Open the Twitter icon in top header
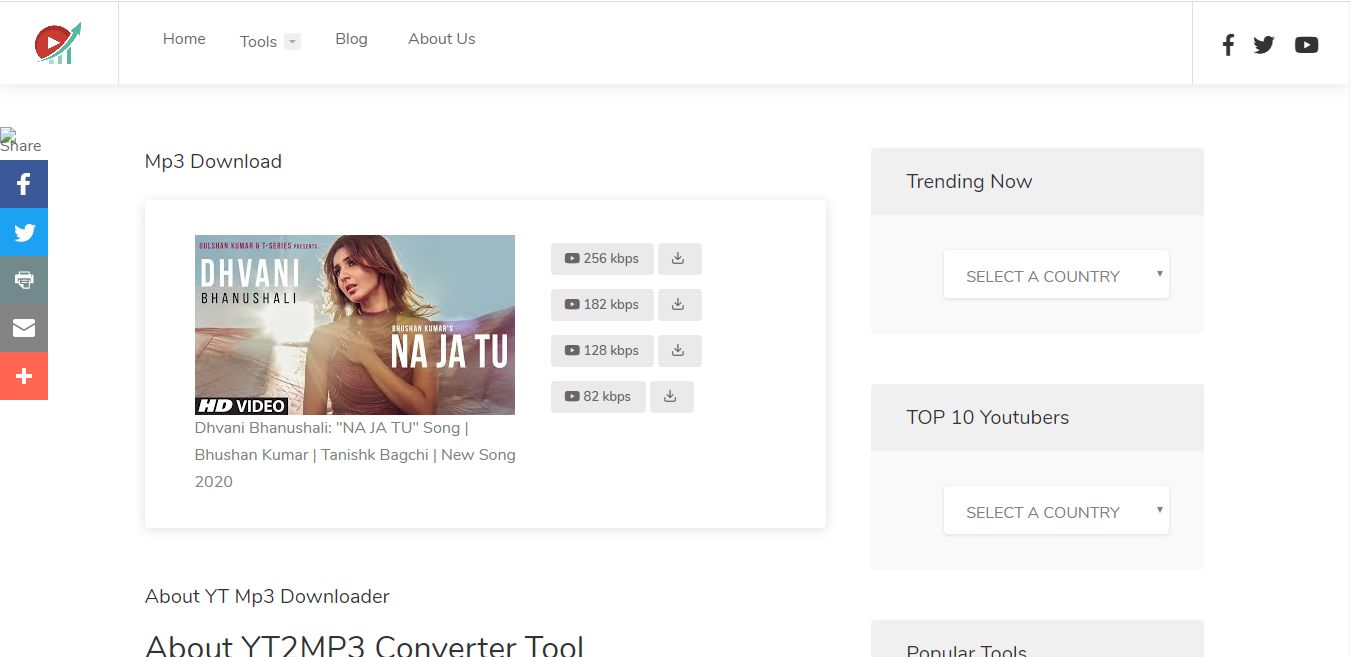Image resolution: width=1350 pixels, height=657 pixels. tap(1264, 45)
